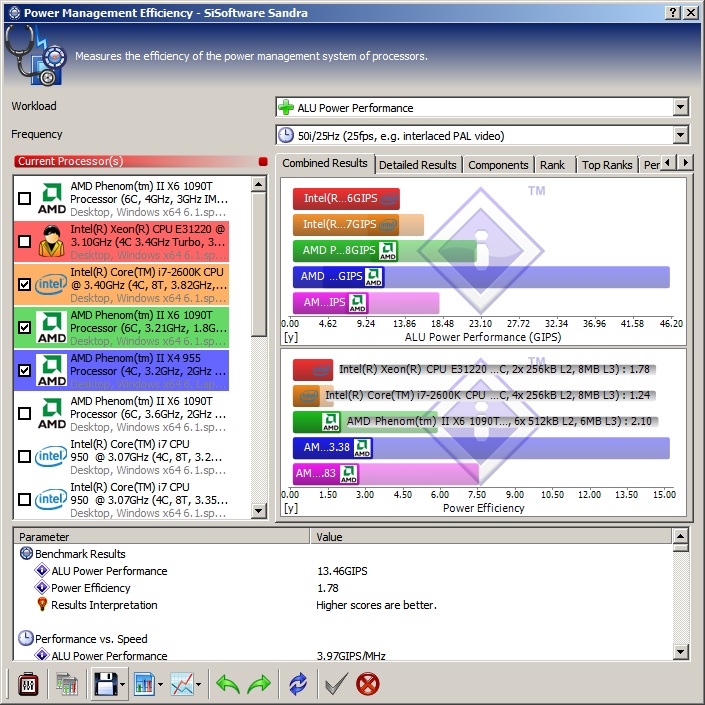The image size is (705, 705).
Task: Click the user avatar icon of Xeon E31220 entry
Action: (x=51, y=241)
